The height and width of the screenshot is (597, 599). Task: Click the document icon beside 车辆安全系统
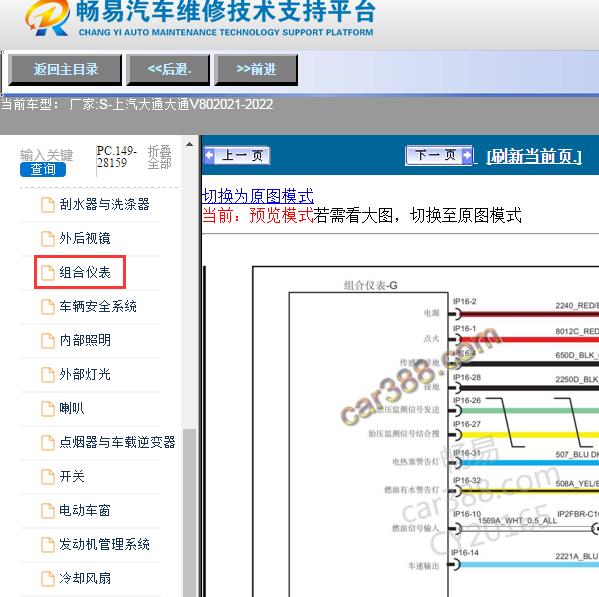(x=48, y=307)
